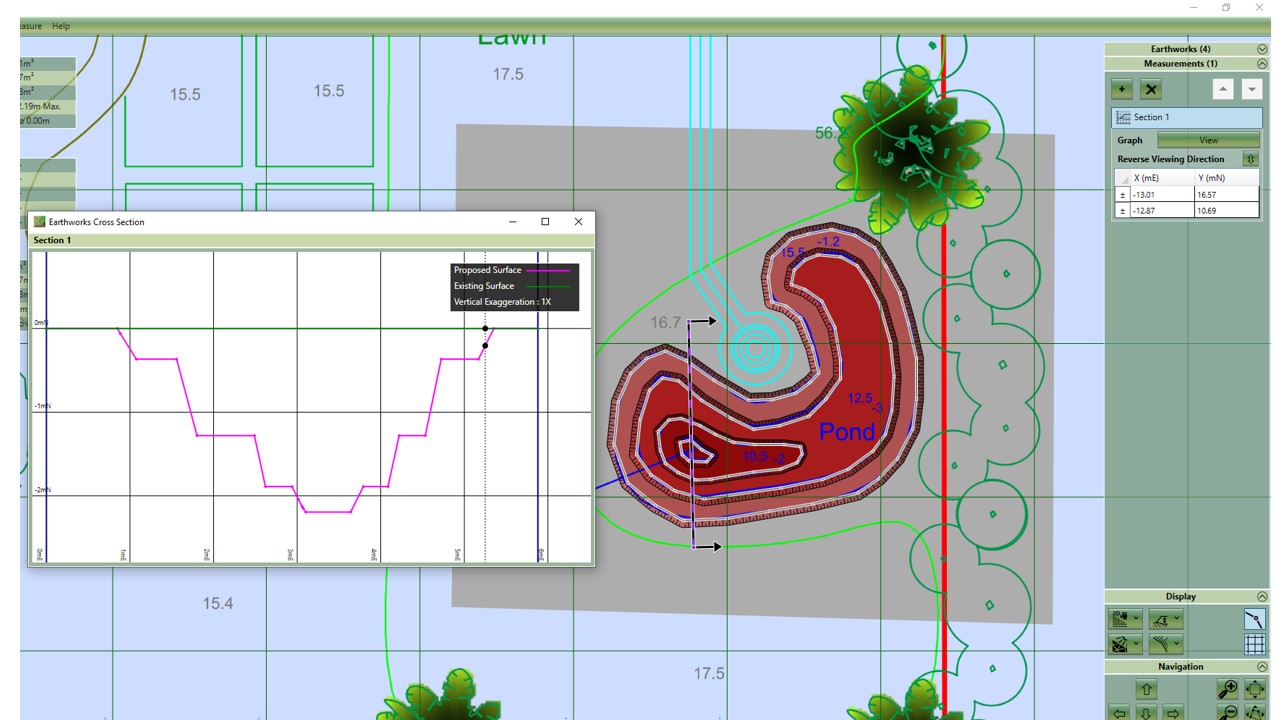Viewport: 1280px width, 720px height.
Task: Delete measurement with the X button
Action: point(1151,89)
